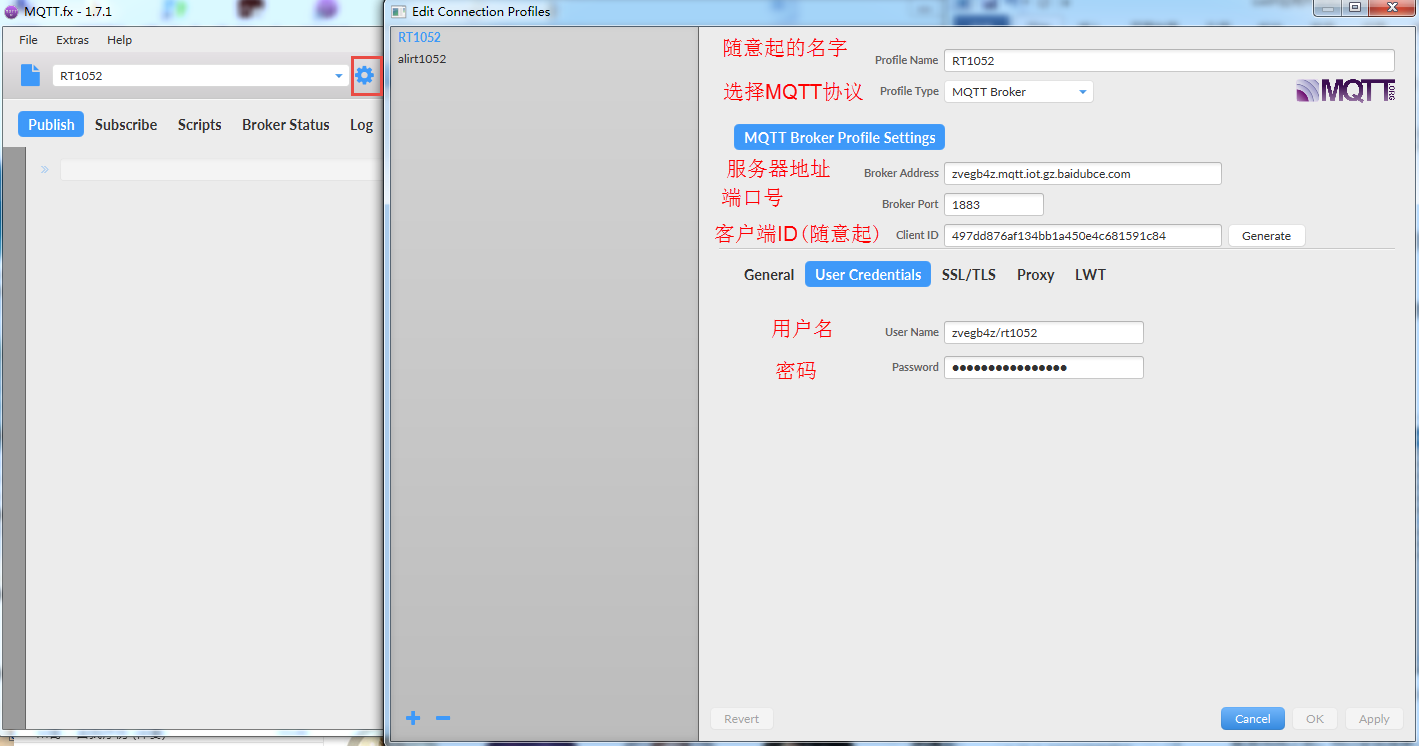
Task: Switch to the Log tab
Action: tap(361, 125)
